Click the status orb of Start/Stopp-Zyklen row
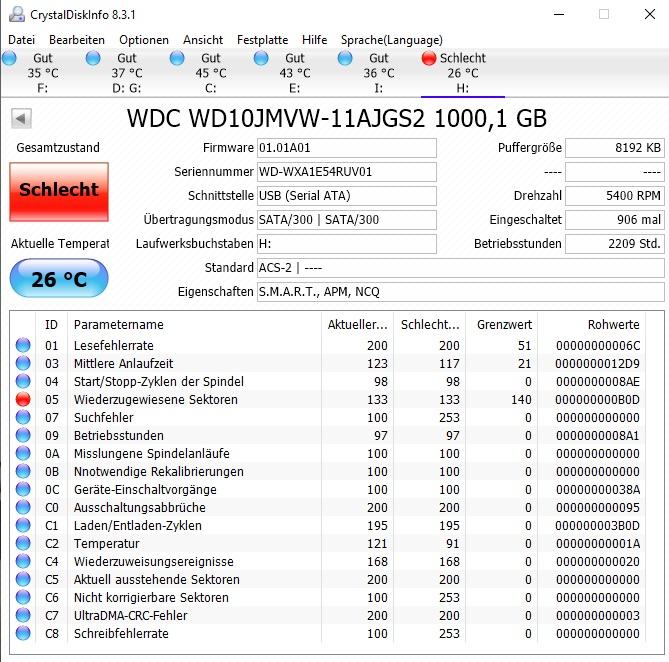The height and width of the screenshot is (662, 669). (23, 381)
